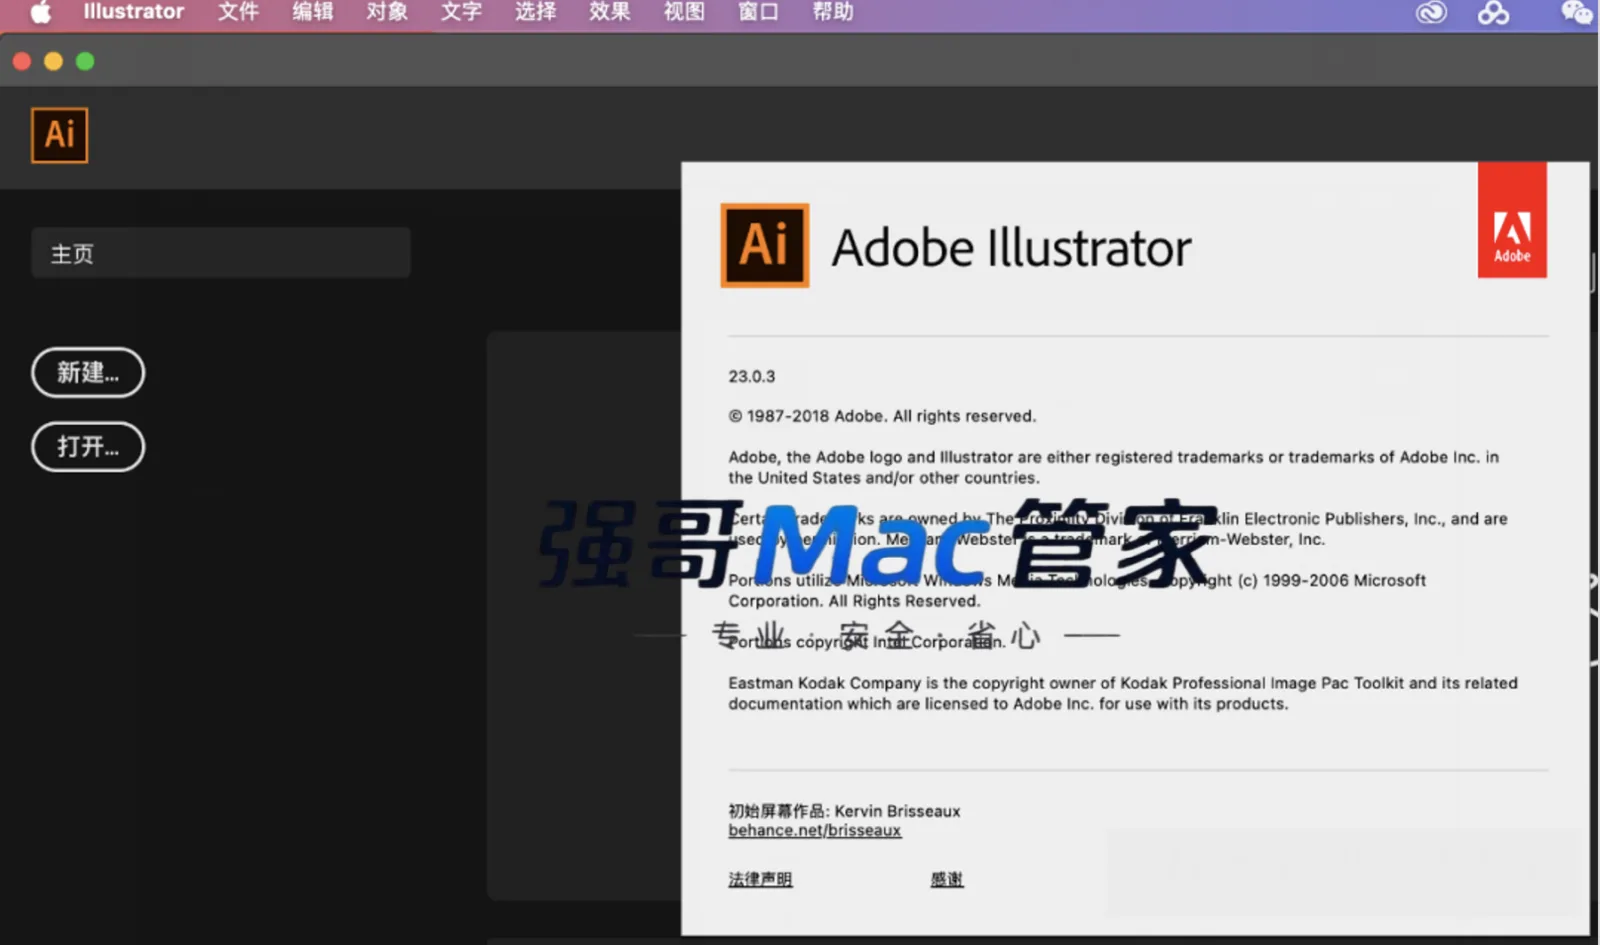
Task: Click the Creative Cloud menu bar icon
Action: (1431, 12)
